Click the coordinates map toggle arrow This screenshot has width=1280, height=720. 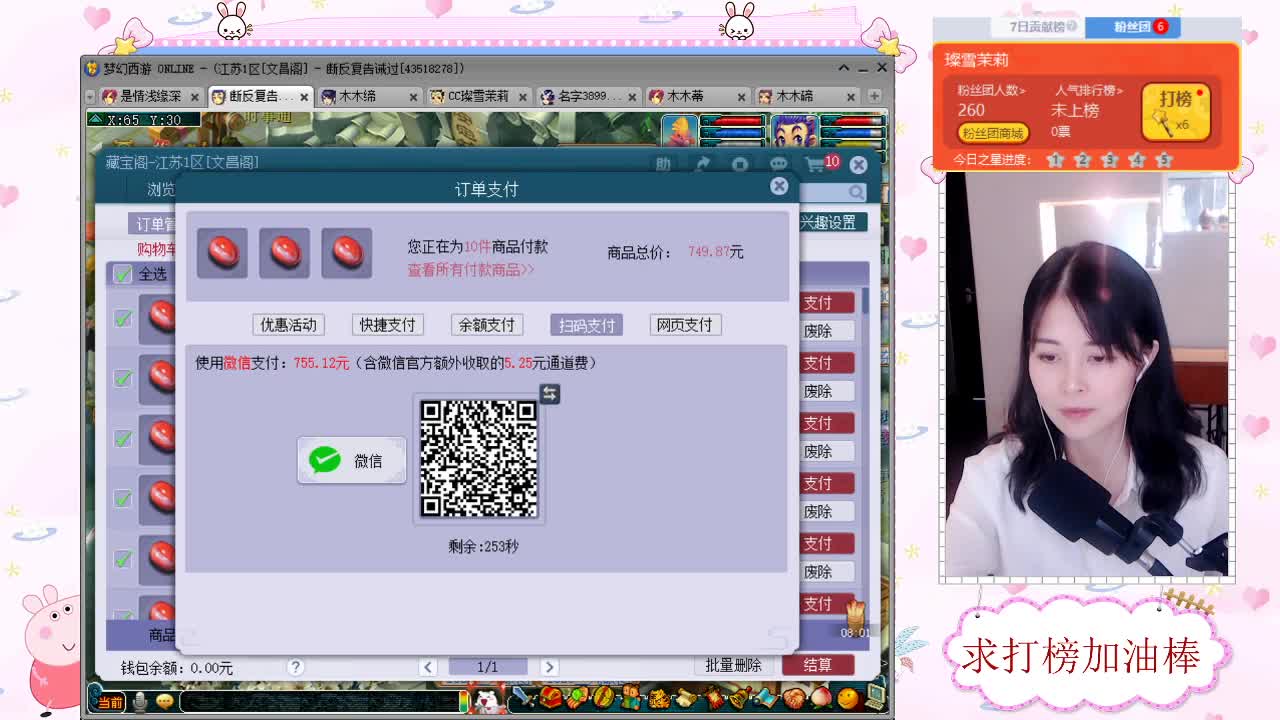click(96, 120)
